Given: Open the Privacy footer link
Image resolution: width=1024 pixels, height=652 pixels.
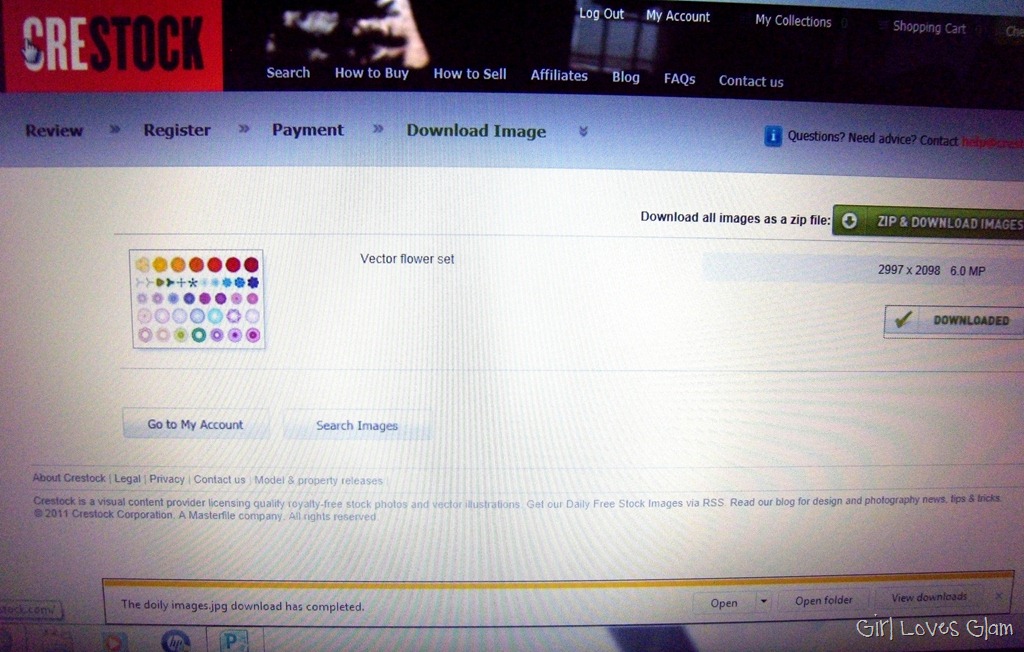Looking at the screenshot, I should [x=167, y=479].
